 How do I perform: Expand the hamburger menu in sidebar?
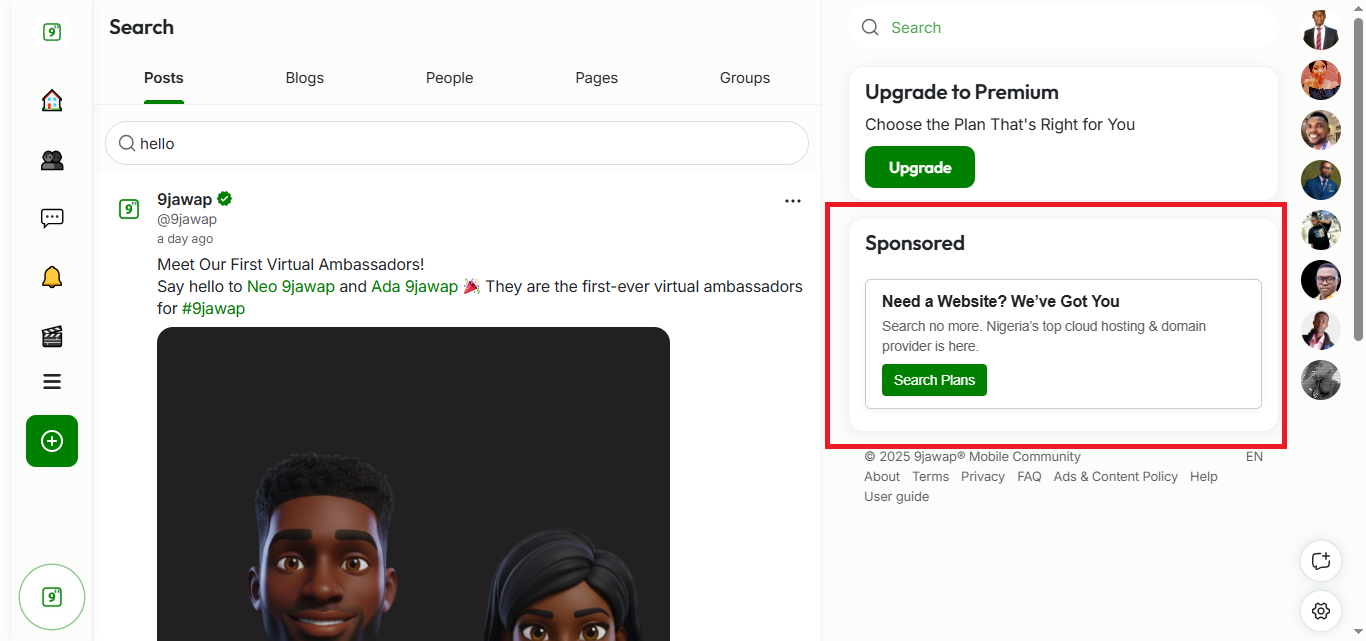tap(52, 381)
